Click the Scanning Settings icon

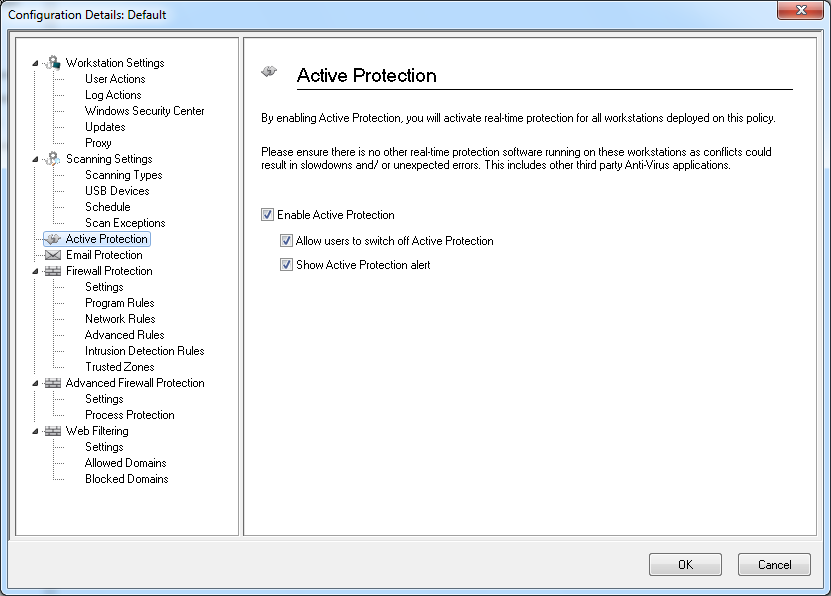tap(53, 159)
